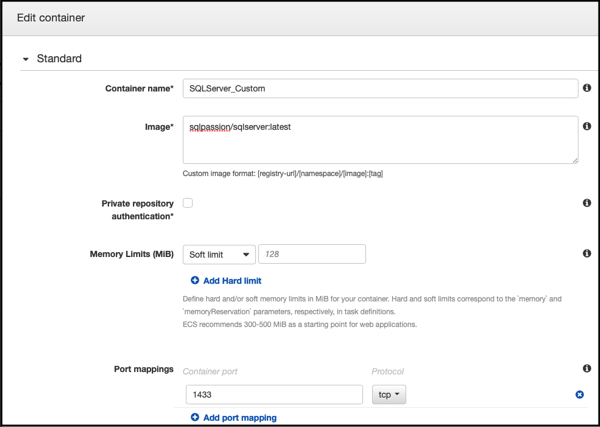Open info icon for Port mappings
This screenshot has height=427, width=600.
(x=586, y=369)
